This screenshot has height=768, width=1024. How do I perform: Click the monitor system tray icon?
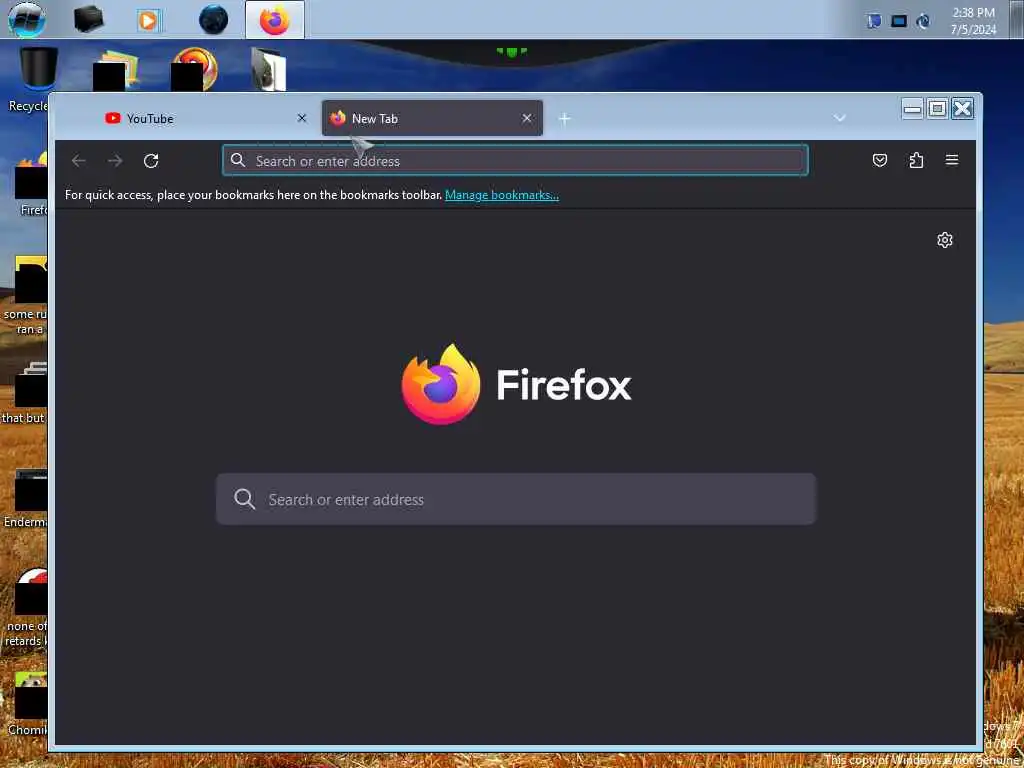(x=899, y=21)
